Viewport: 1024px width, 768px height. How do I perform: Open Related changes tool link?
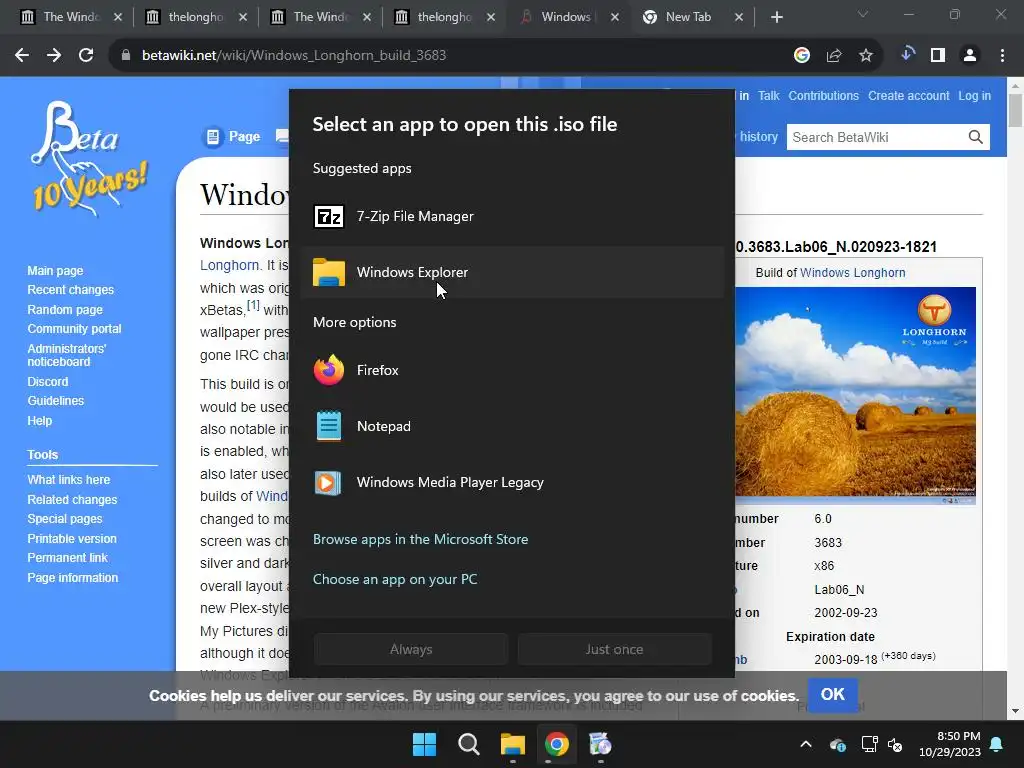(72, 500)
